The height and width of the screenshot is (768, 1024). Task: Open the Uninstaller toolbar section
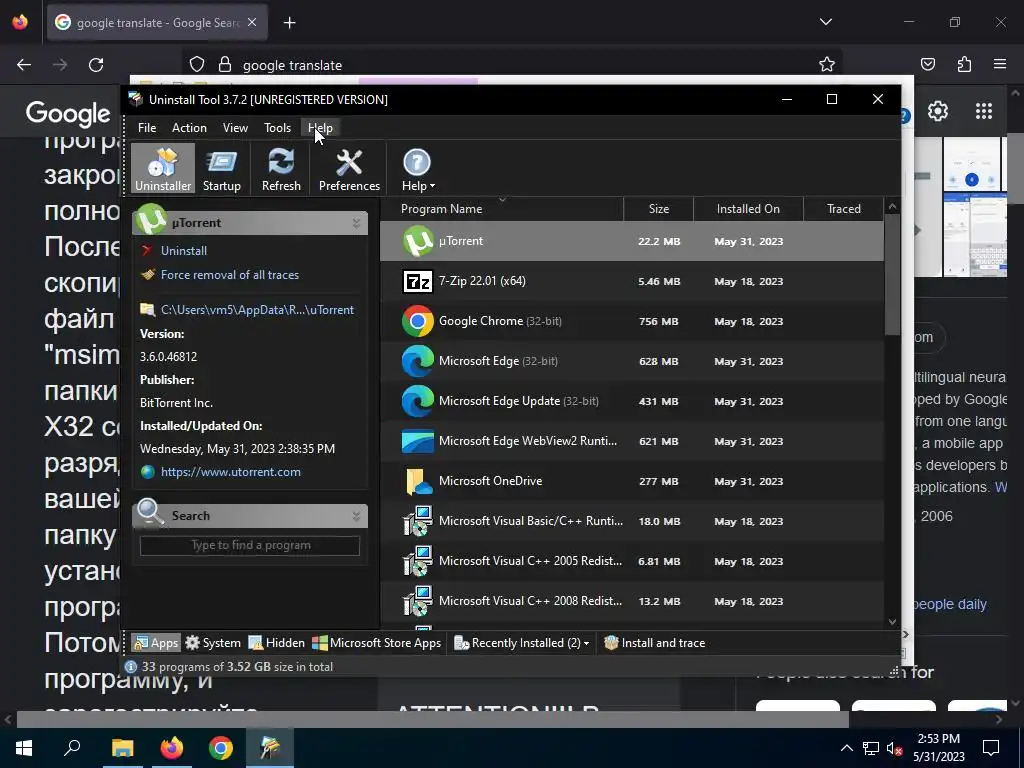163,168
